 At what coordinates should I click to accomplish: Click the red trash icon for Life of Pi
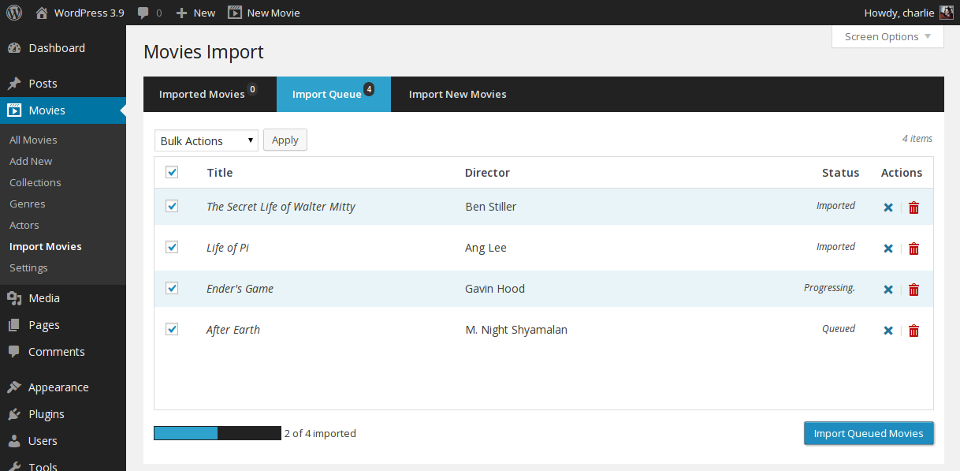click(x=913, y=249)
